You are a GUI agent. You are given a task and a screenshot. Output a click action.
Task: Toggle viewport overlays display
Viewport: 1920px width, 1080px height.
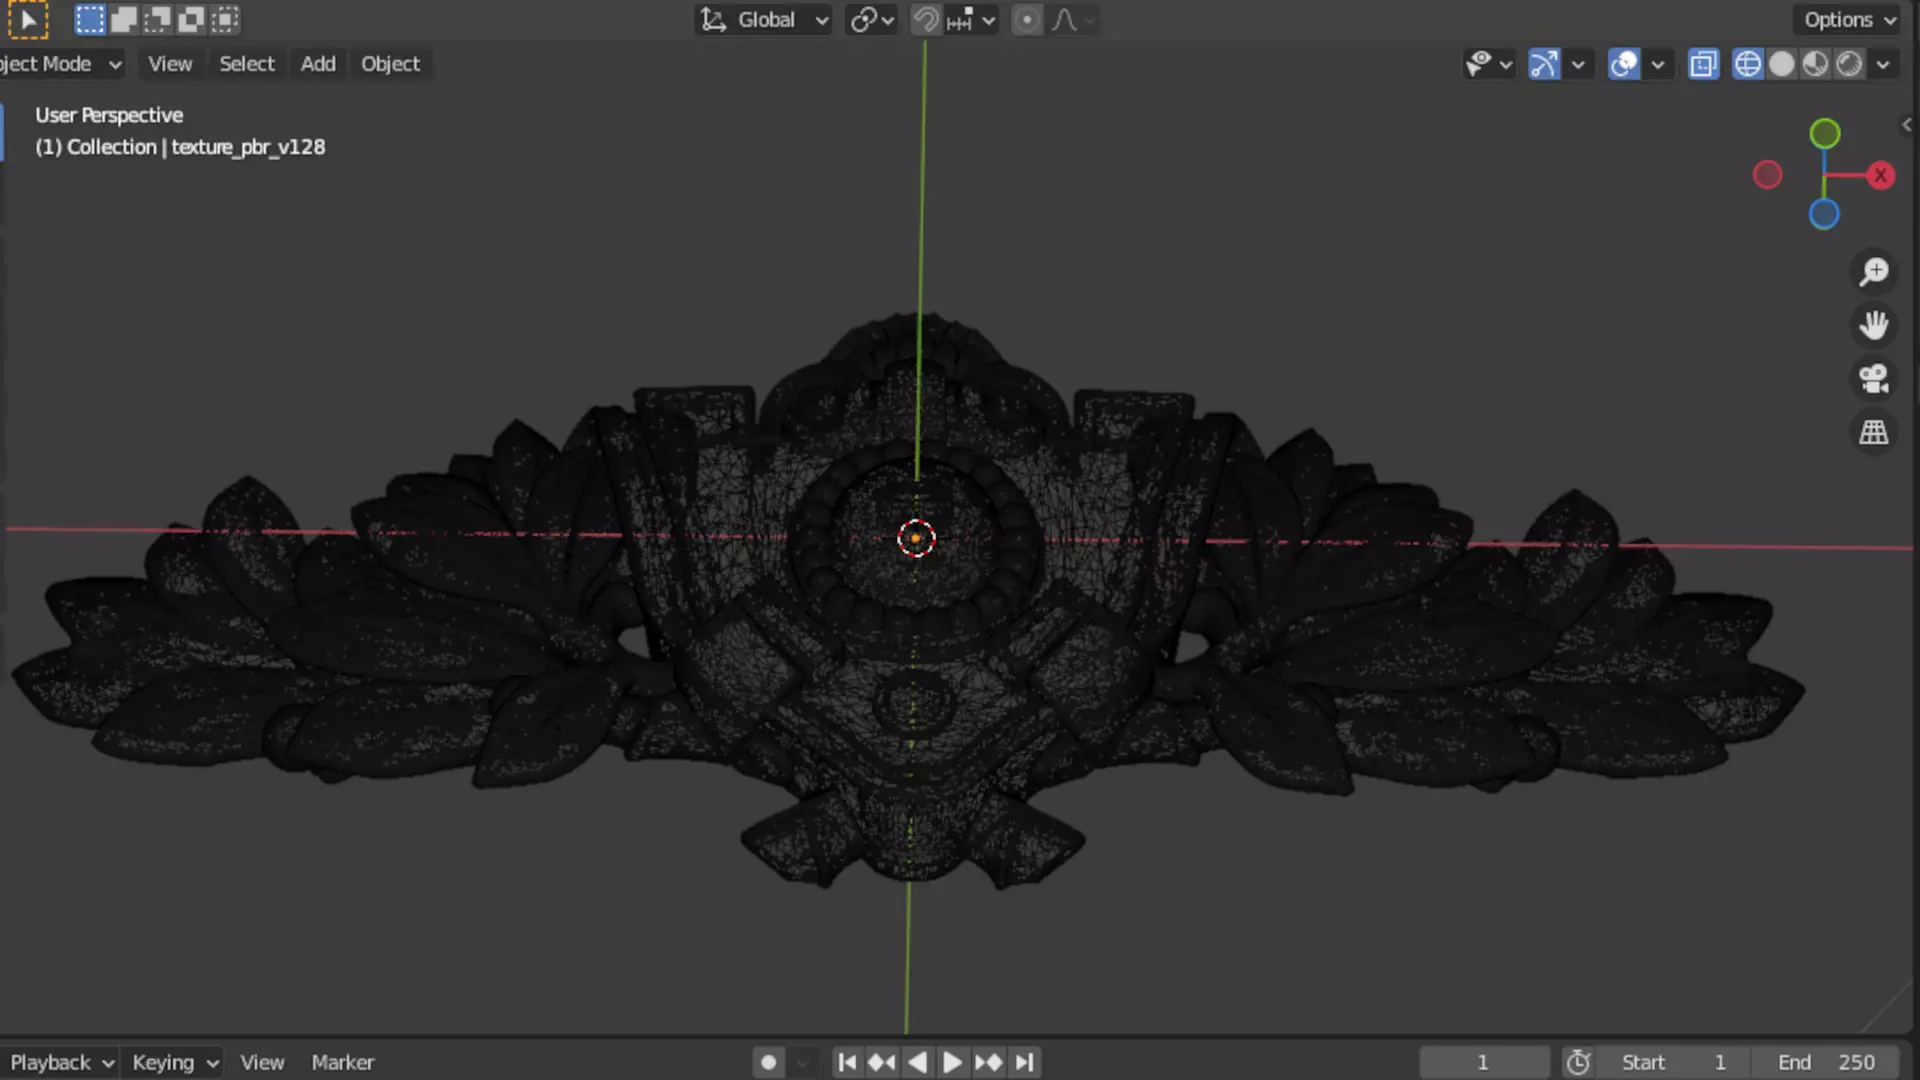pos(1623,64)
